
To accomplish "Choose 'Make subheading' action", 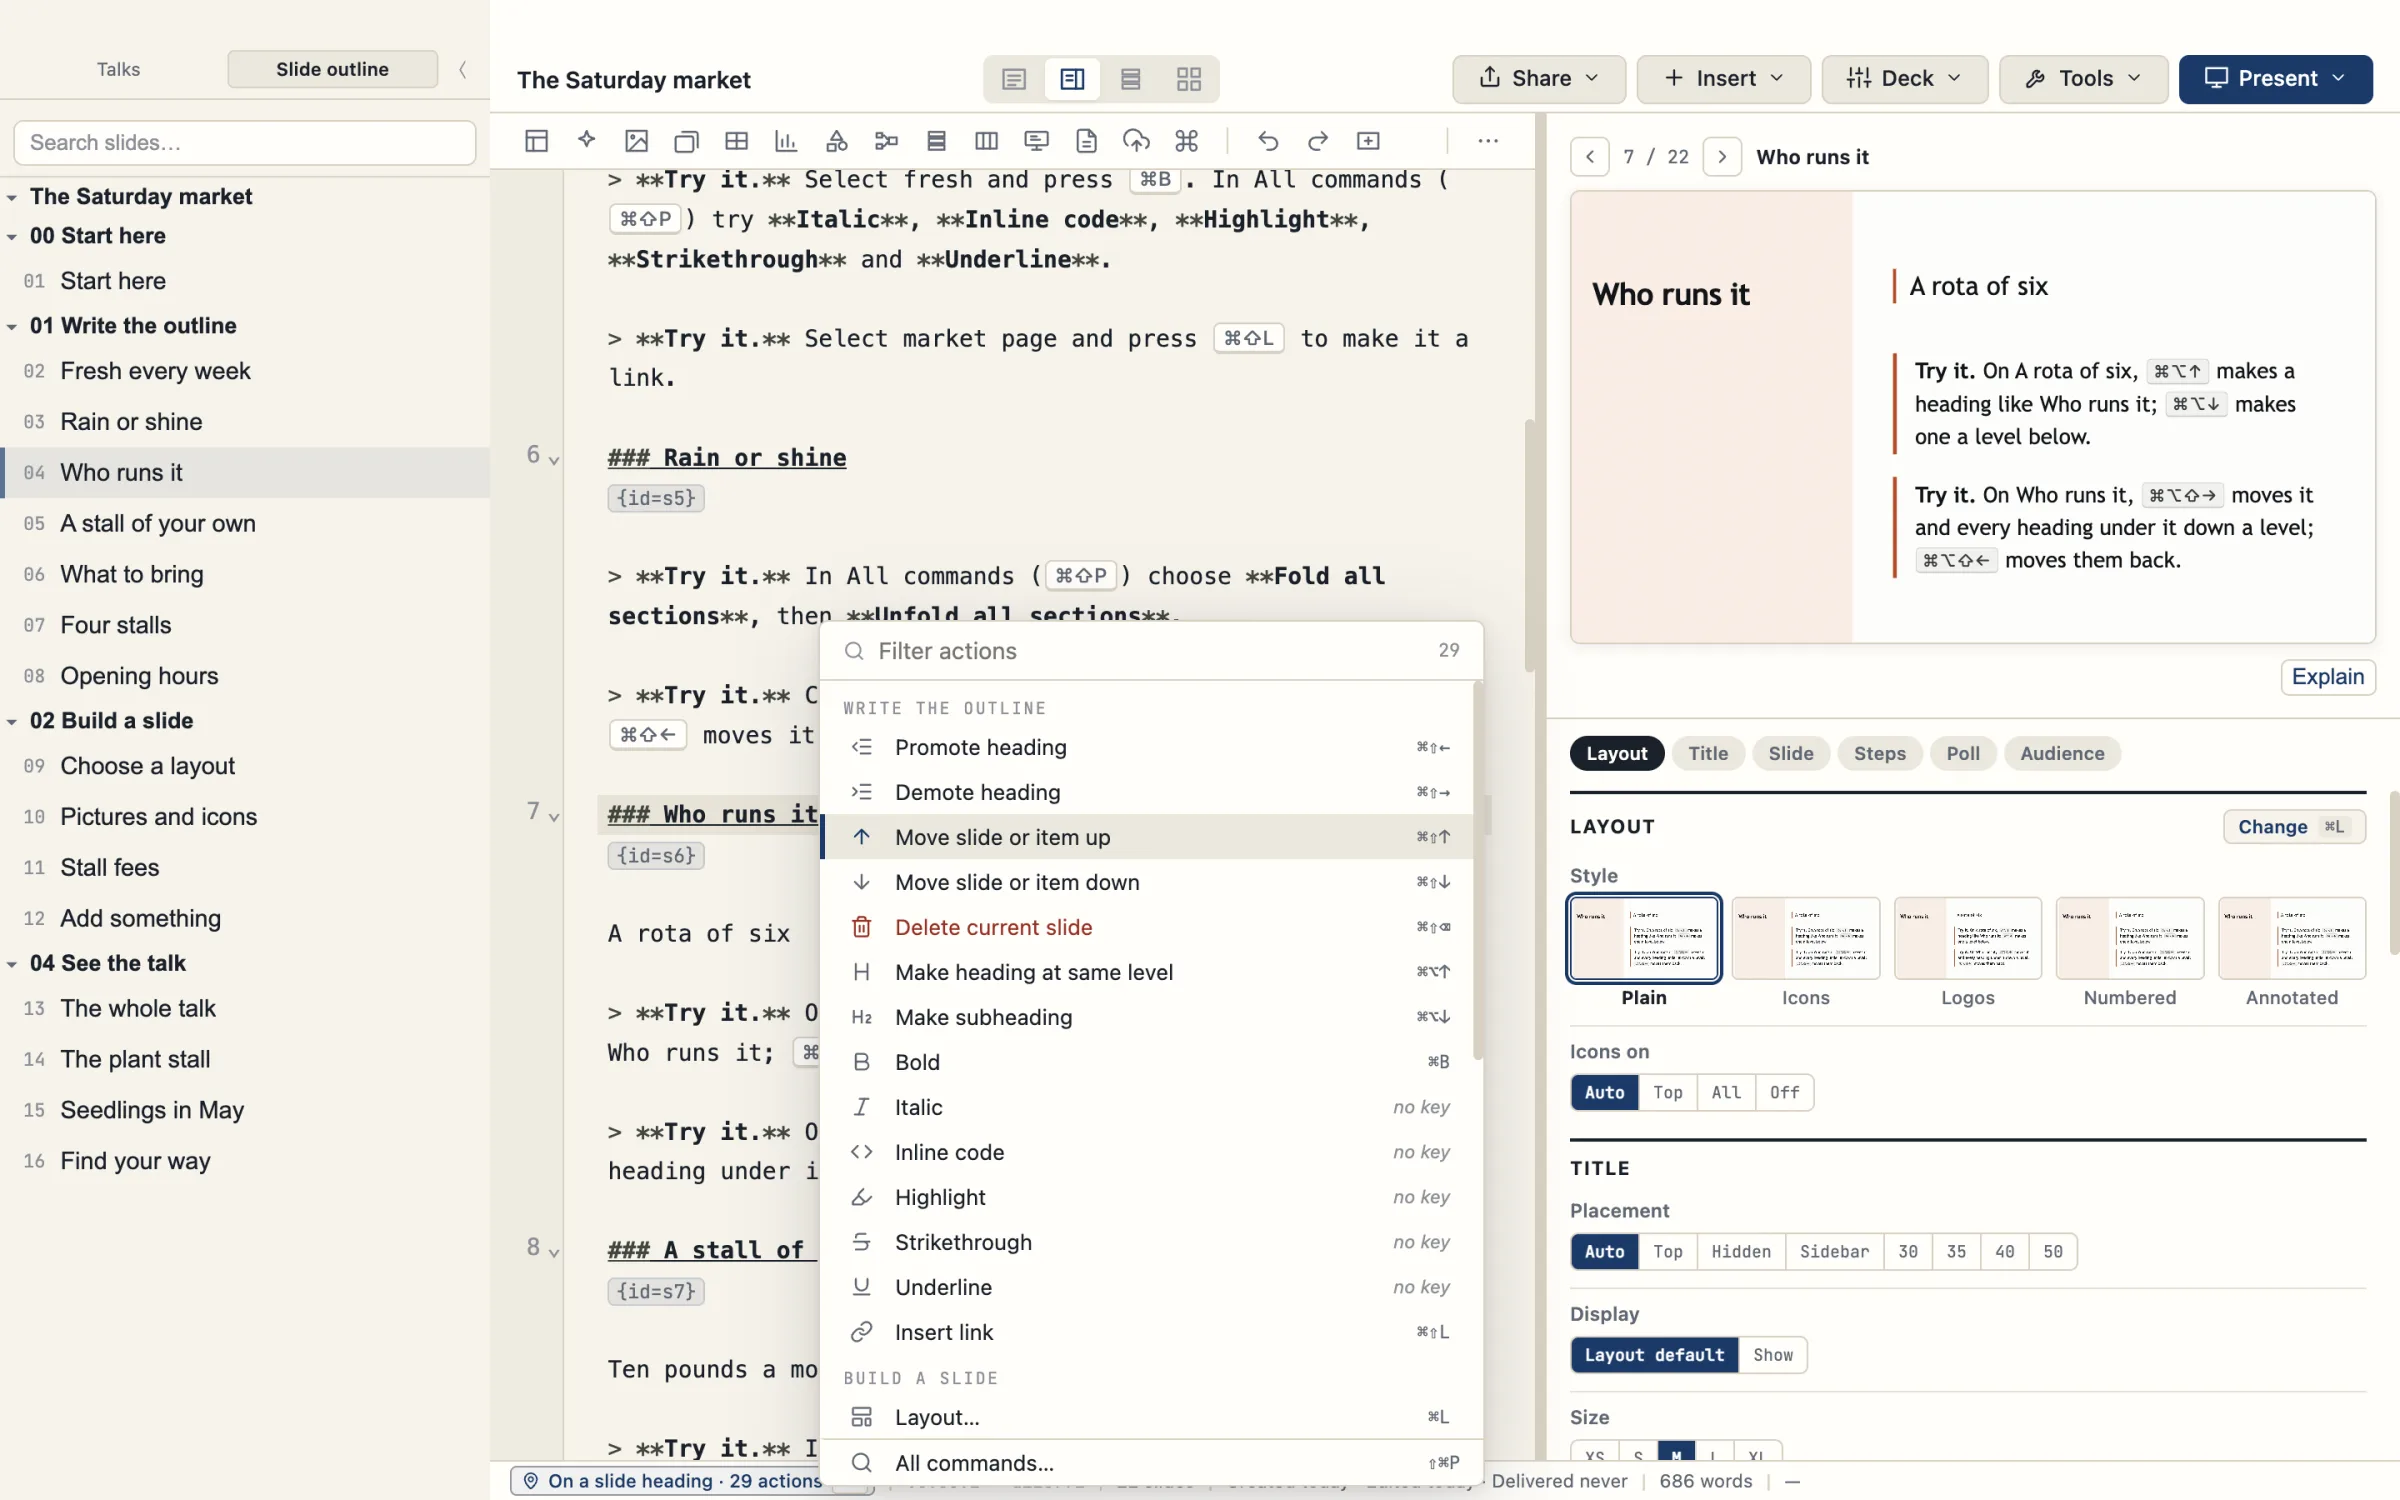I will coord(1147,1017).
